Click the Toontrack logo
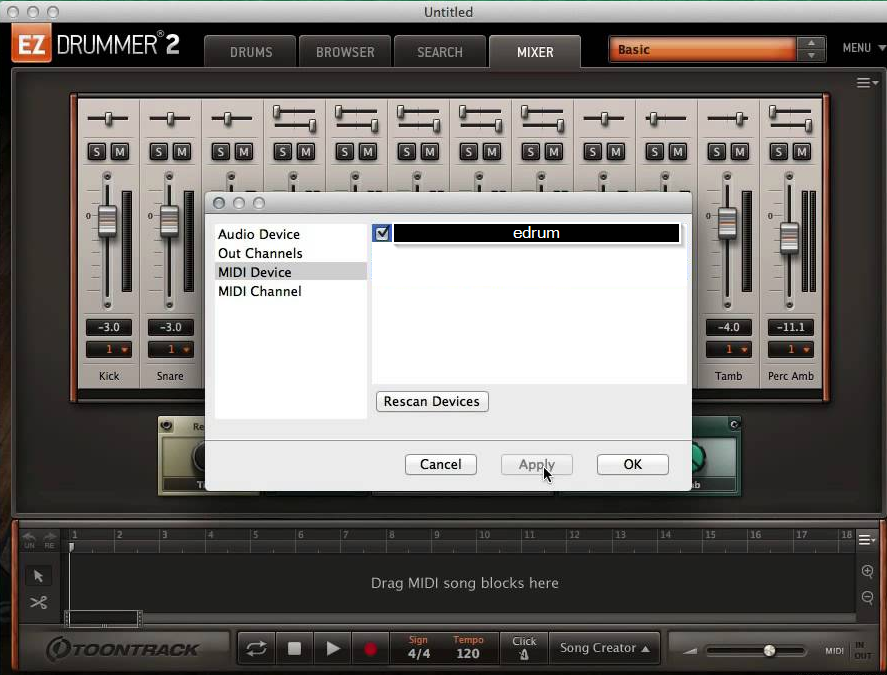Viewport: 887px width, 675px height. coord(122,649)
